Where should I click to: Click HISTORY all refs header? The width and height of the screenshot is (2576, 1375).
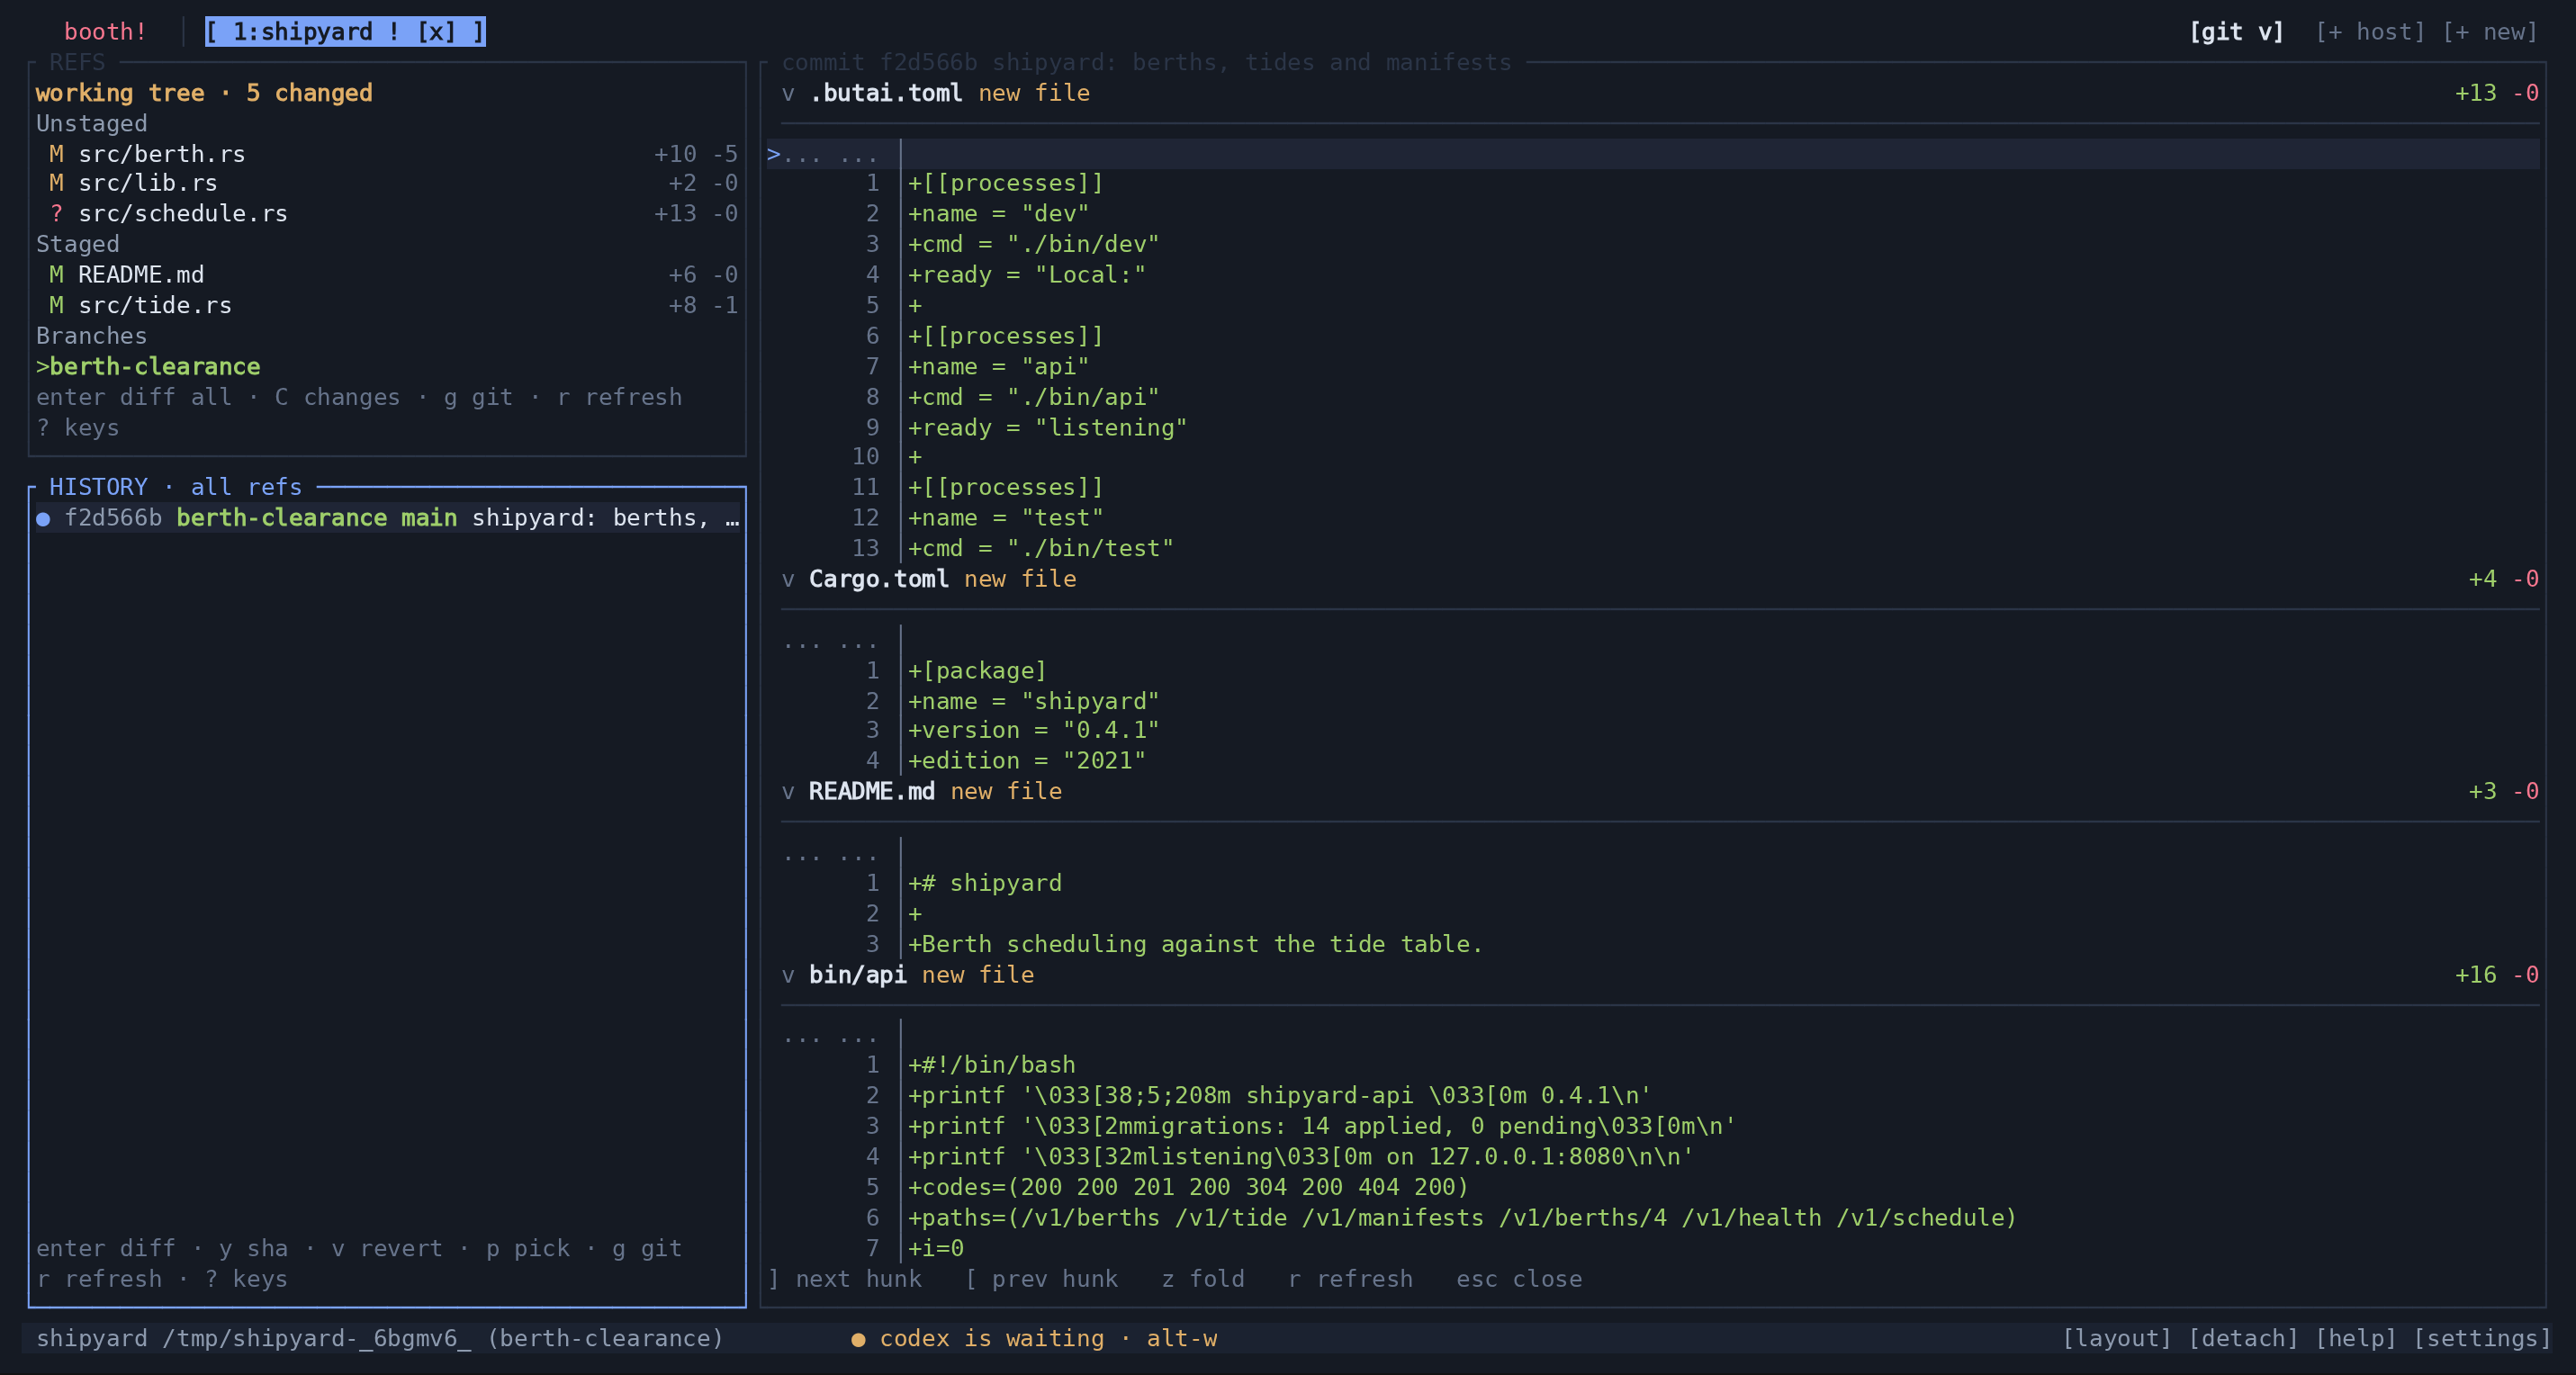[176, 487]
